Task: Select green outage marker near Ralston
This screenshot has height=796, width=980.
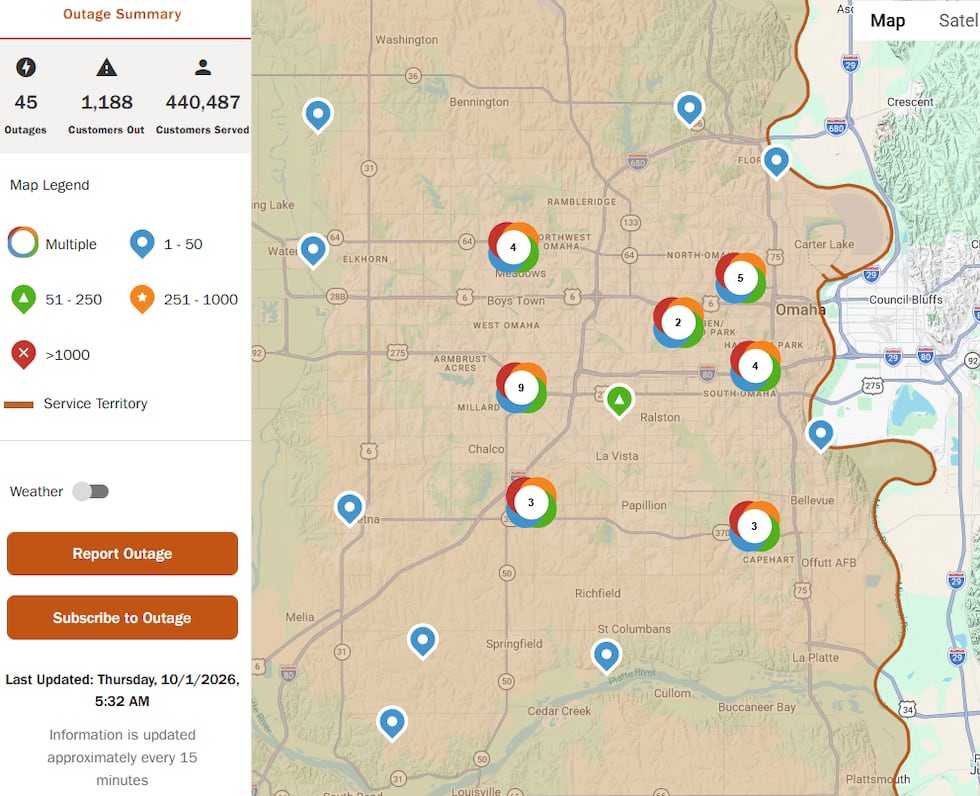Action: coord(619,400)
